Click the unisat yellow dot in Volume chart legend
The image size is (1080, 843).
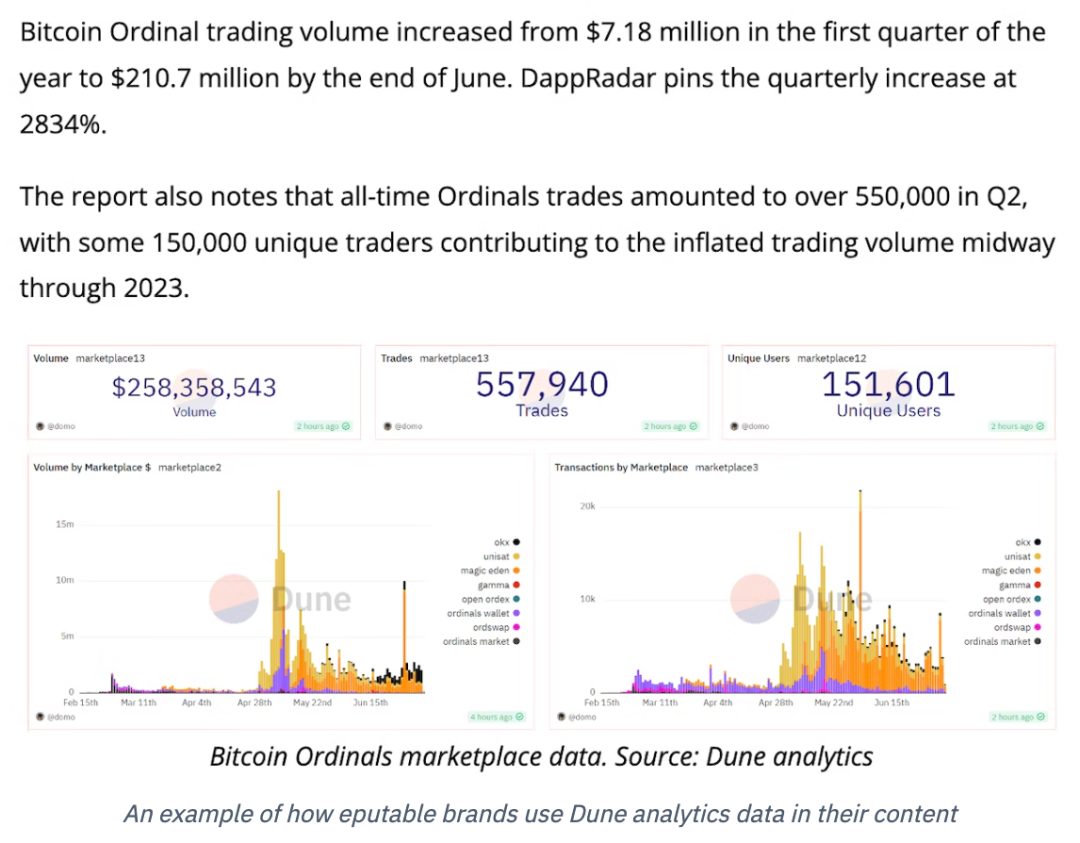(x=516, y=556)
